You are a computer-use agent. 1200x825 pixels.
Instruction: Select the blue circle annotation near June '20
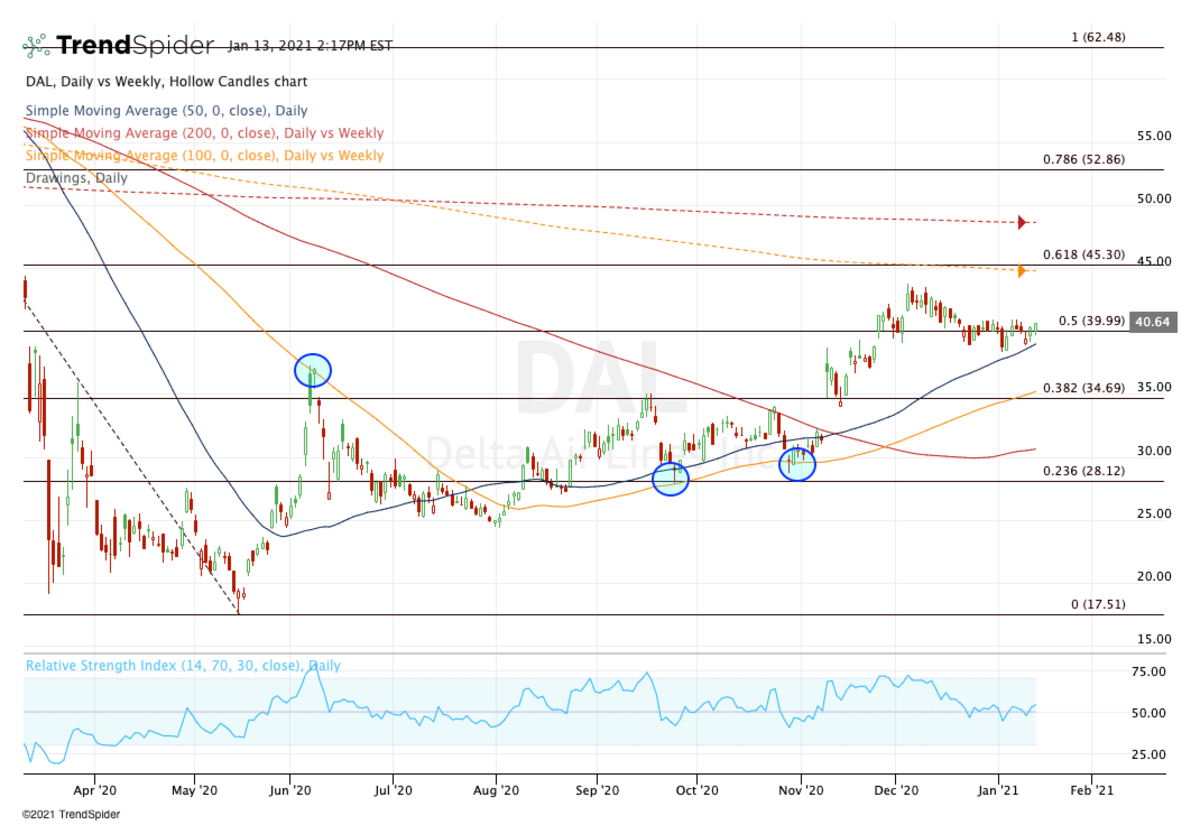[313, 369]
